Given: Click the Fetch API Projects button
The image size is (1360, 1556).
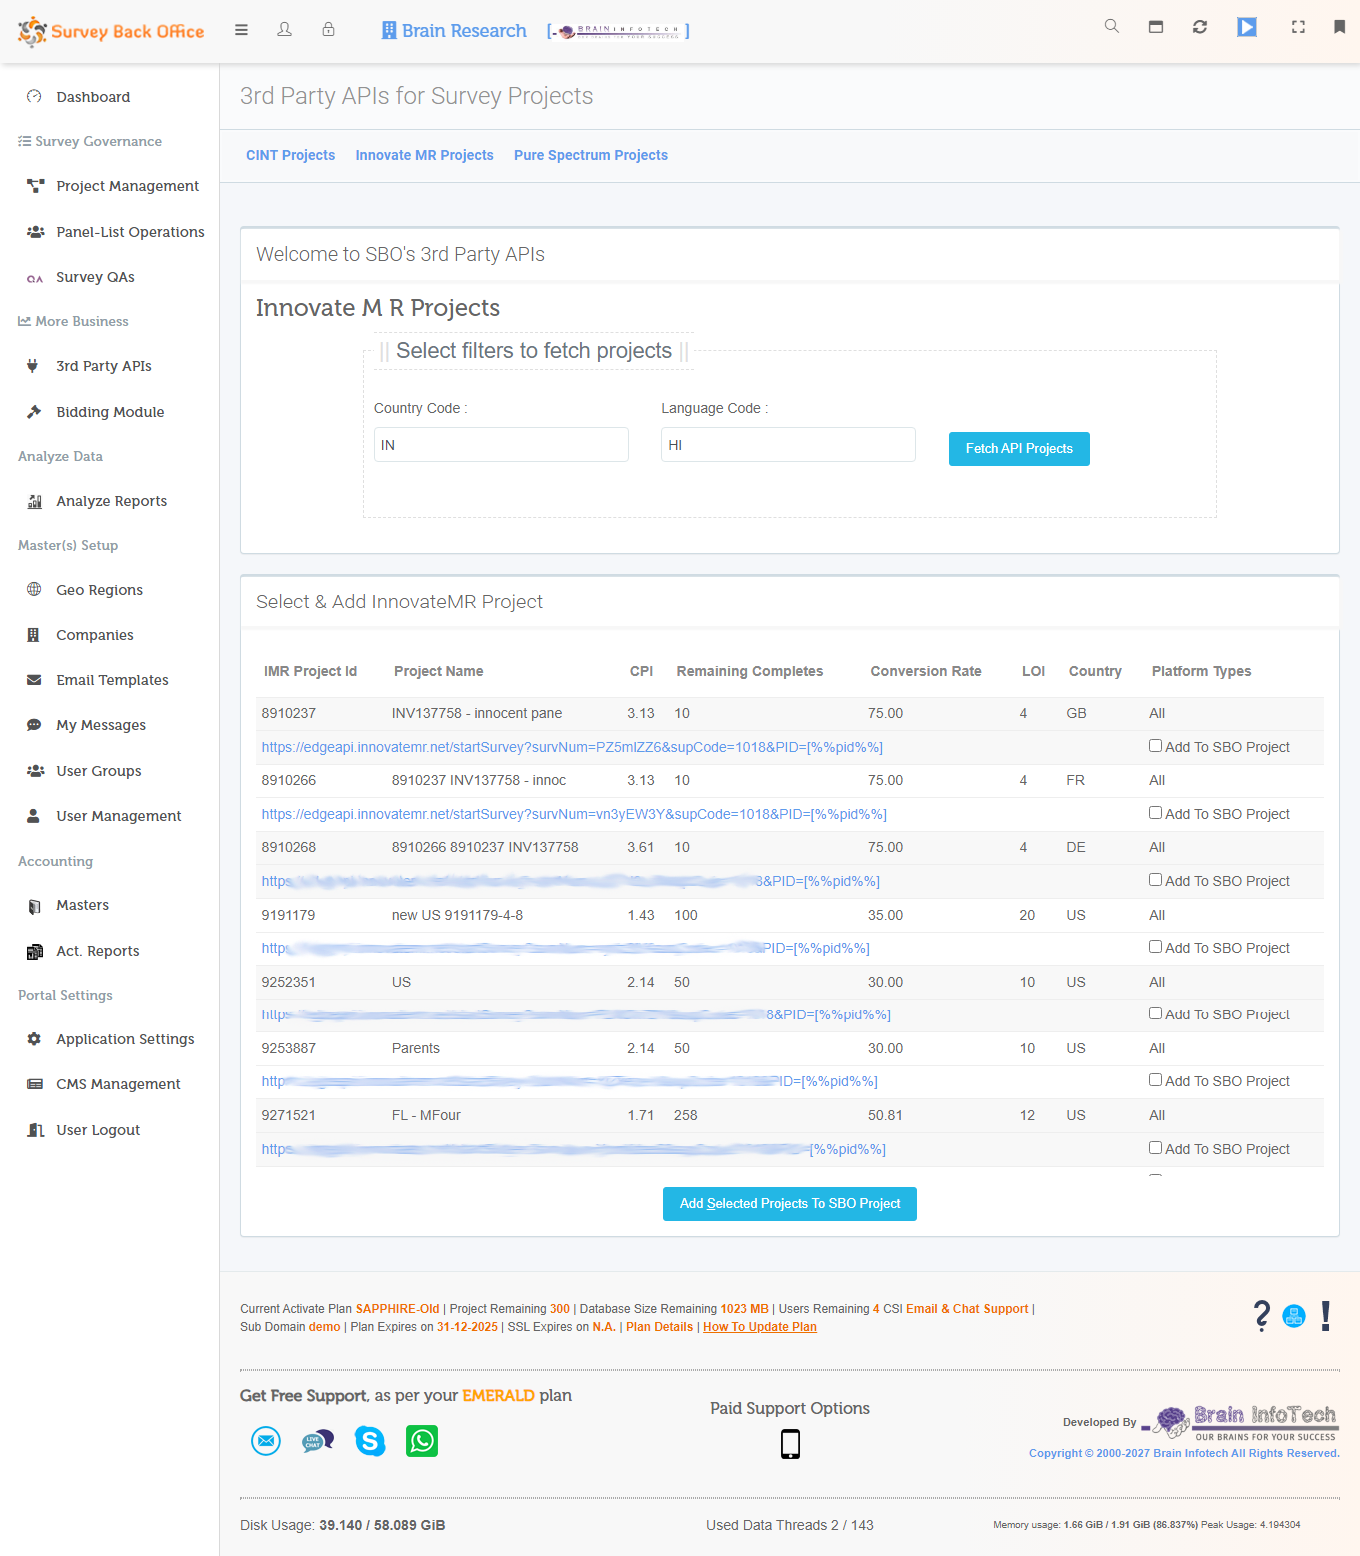Looking at the screenshot, I should (1018, 448).
